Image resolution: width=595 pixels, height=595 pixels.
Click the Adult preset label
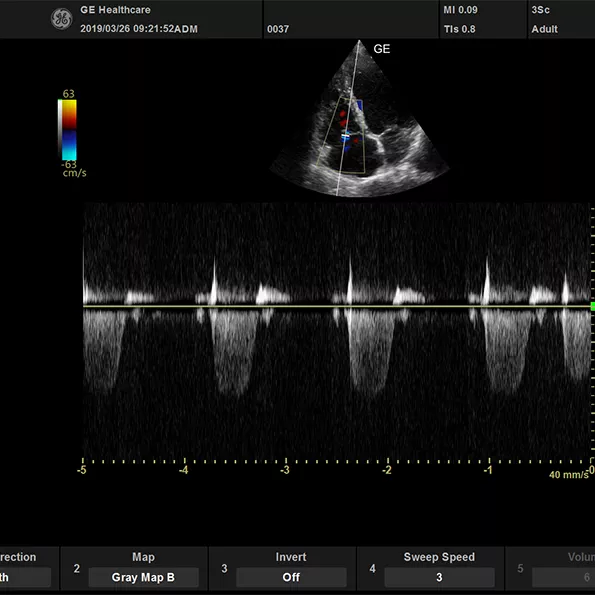[544, 29]
